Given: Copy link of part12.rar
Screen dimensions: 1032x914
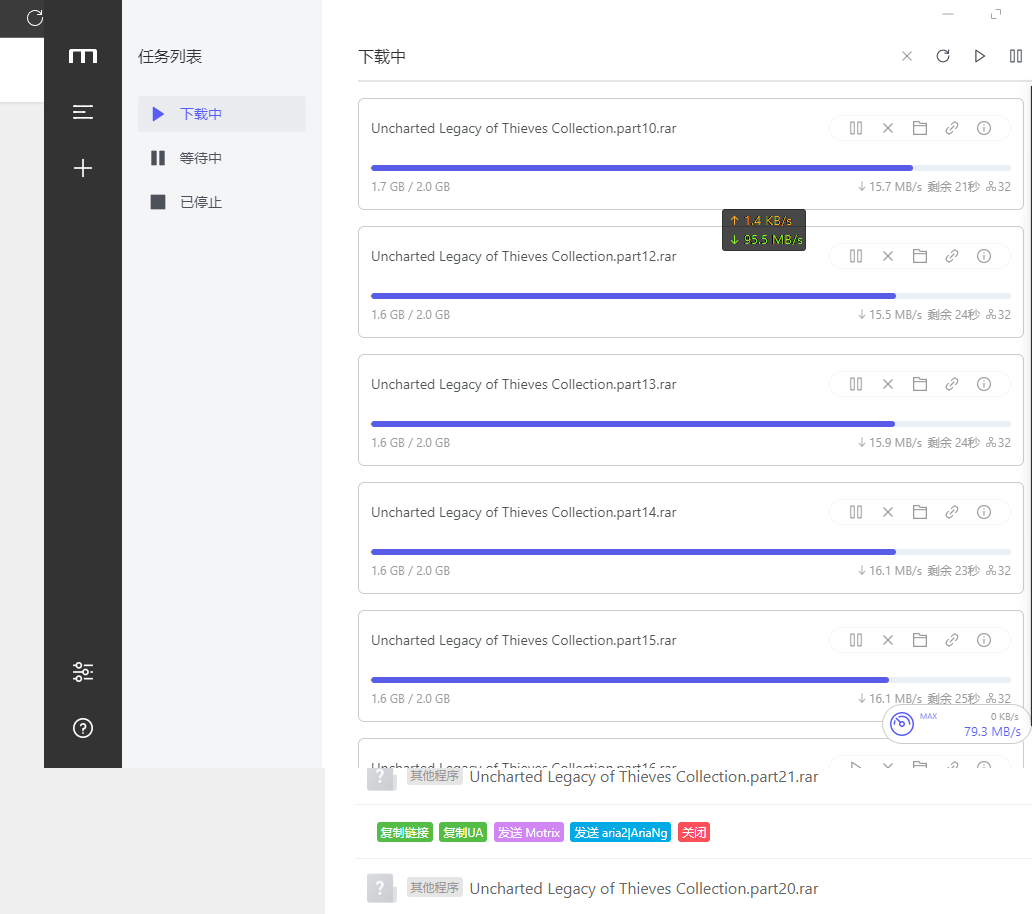Looking at the screenshot, I should tap(952, 256).
